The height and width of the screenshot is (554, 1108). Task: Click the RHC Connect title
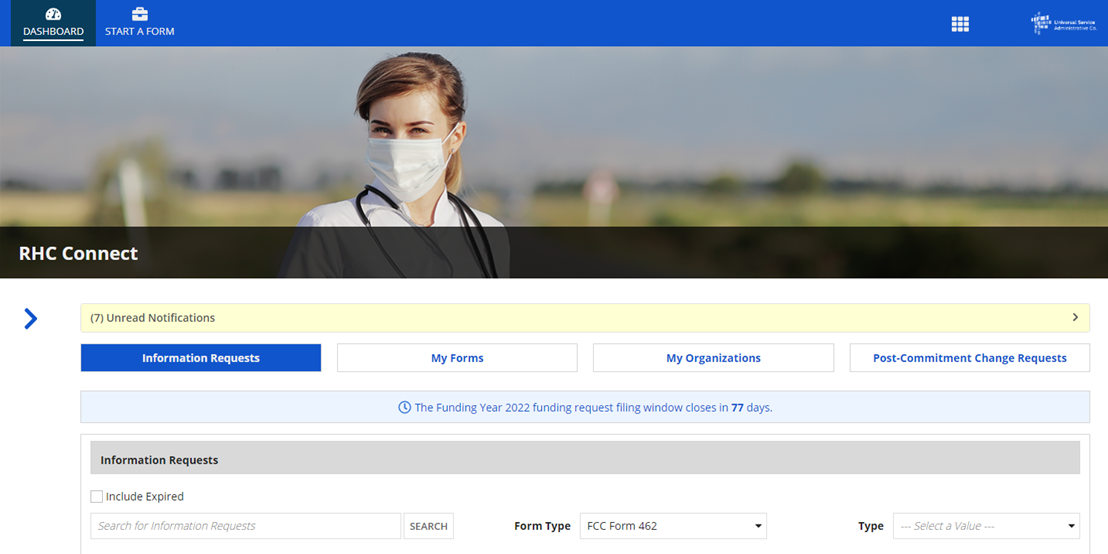coord(78,254)
